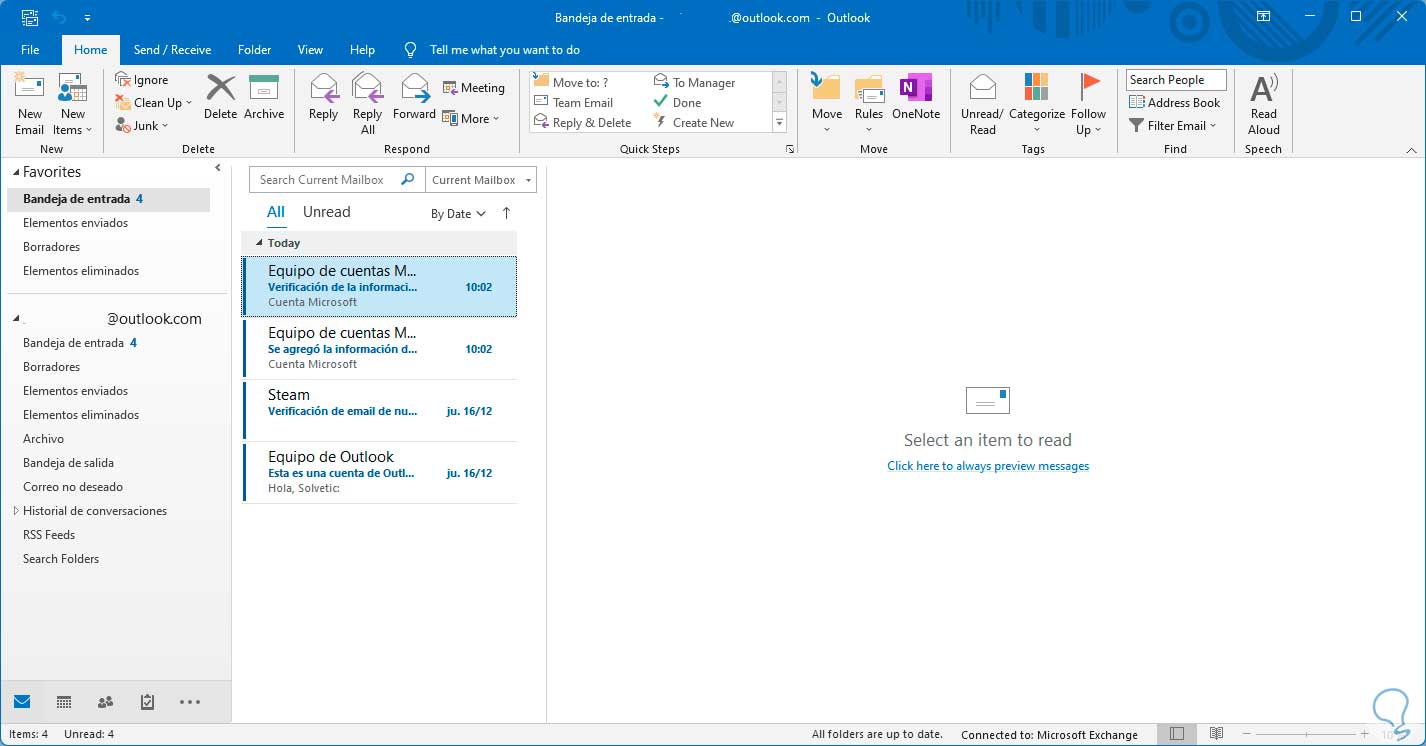Open the Rules menu
Image resolution: width=1426 pixels, height=746 pixels.
869,104
